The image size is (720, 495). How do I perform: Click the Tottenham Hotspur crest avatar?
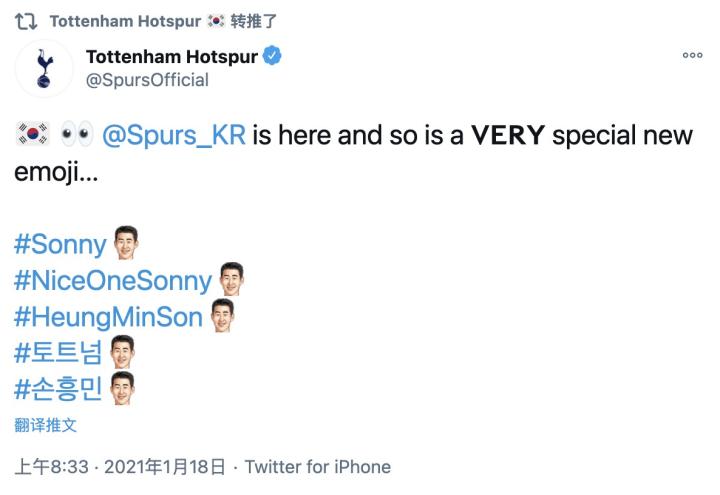42,67
